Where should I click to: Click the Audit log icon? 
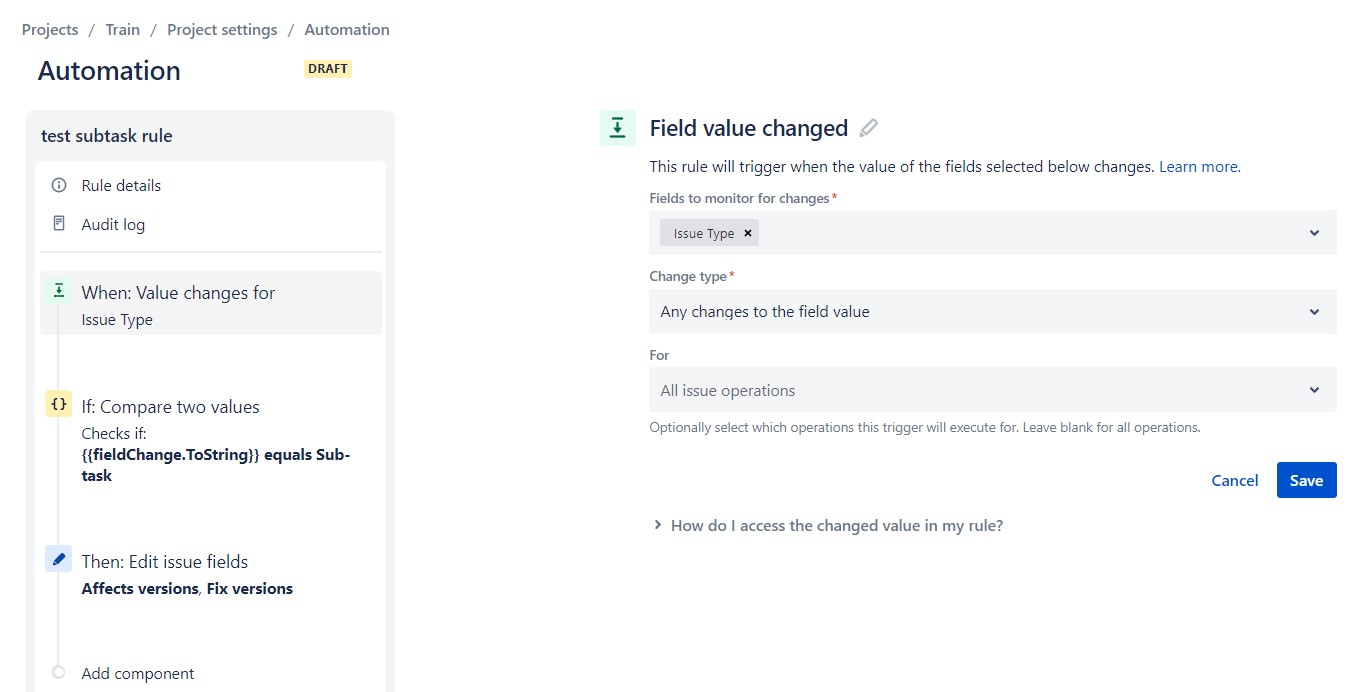[x=57, y=224]
